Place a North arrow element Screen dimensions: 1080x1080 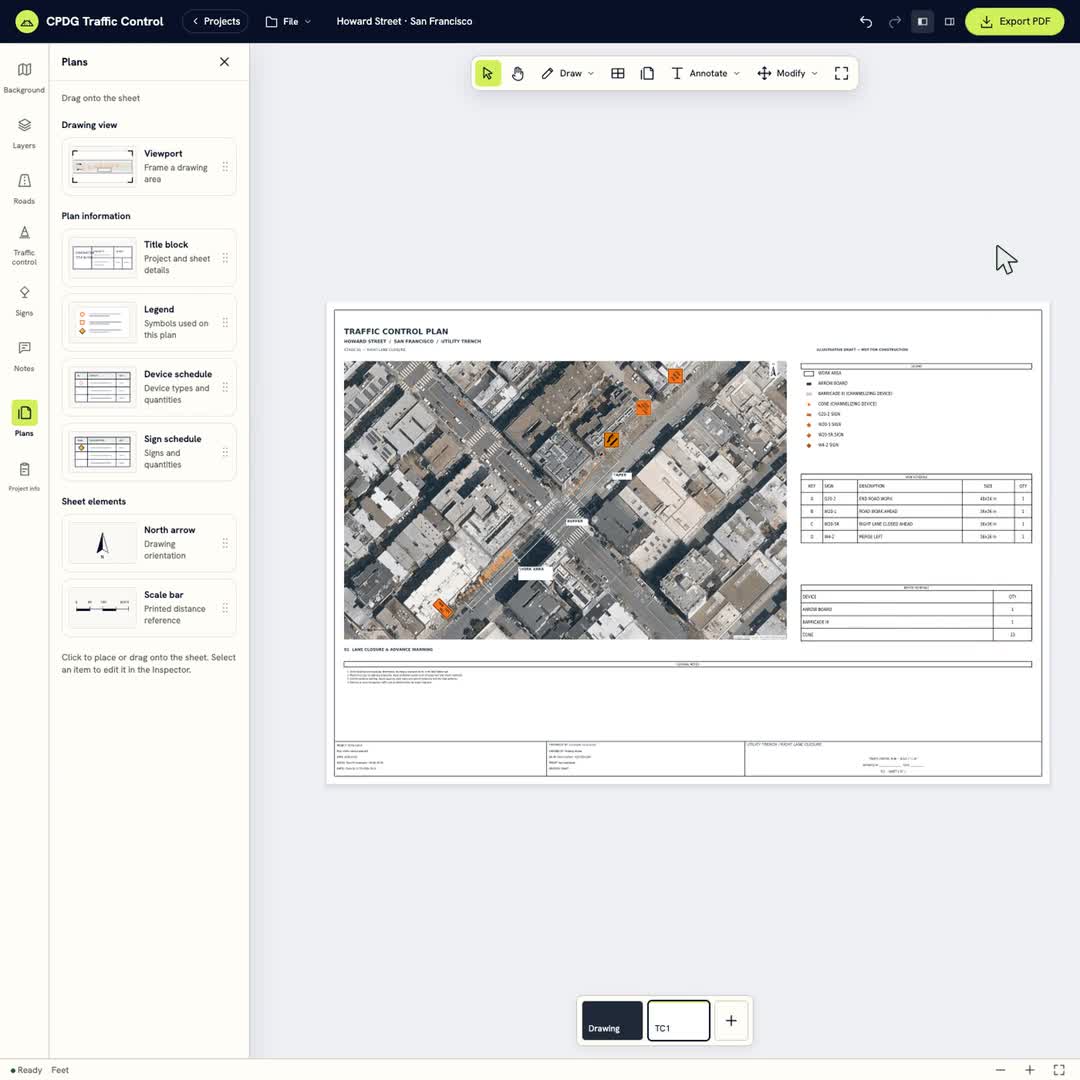149,543
